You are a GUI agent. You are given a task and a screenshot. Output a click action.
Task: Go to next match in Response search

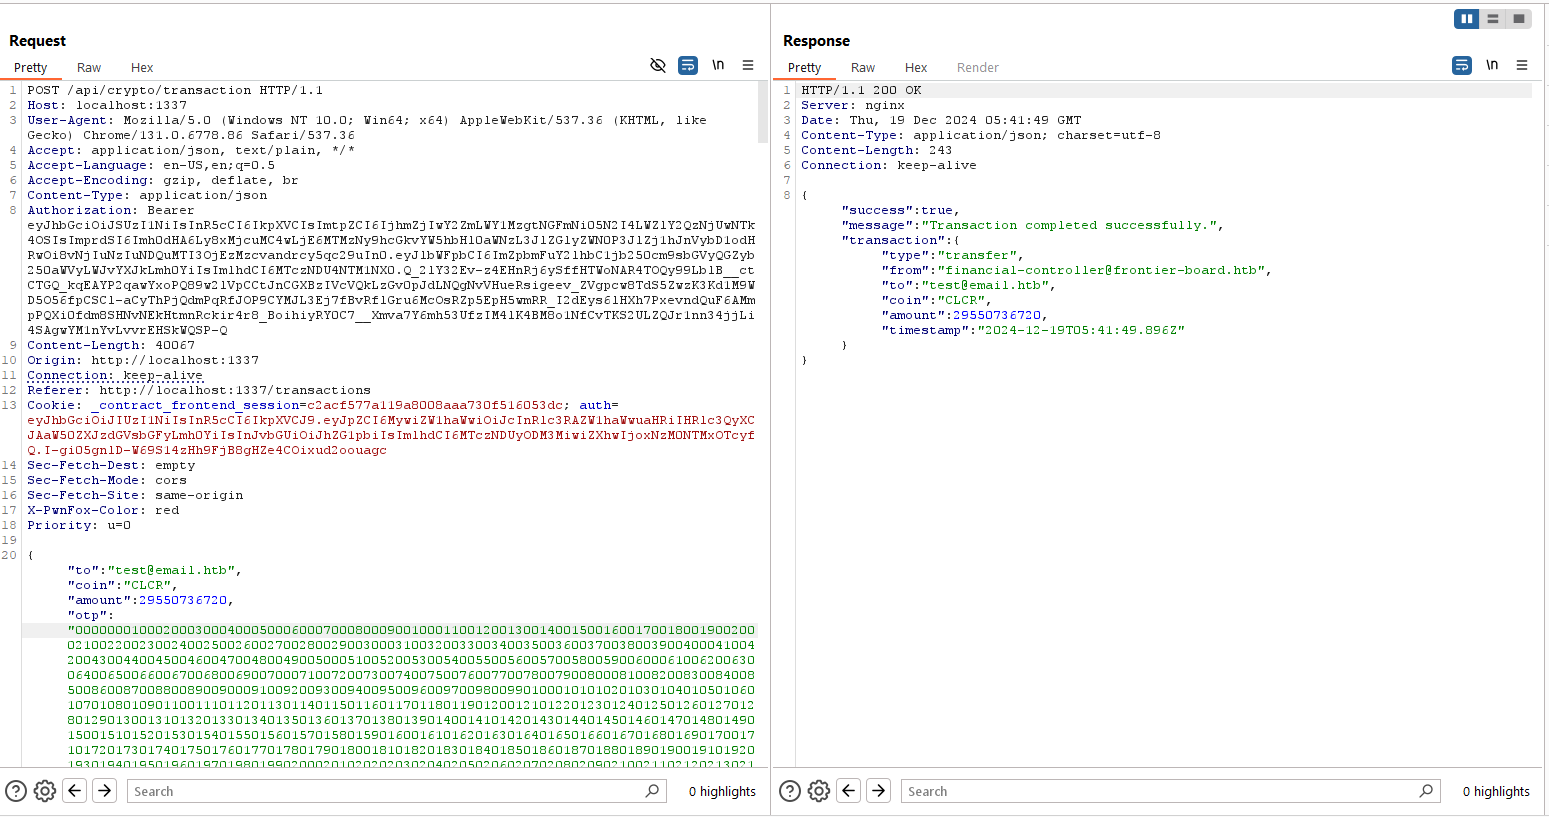coord(879,790)
